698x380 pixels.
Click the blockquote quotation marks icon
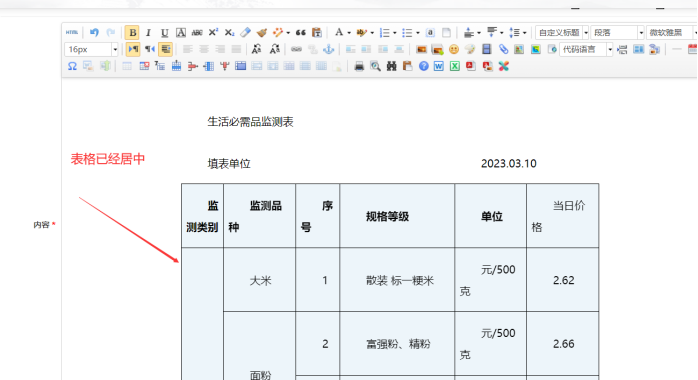pos(300,32)
